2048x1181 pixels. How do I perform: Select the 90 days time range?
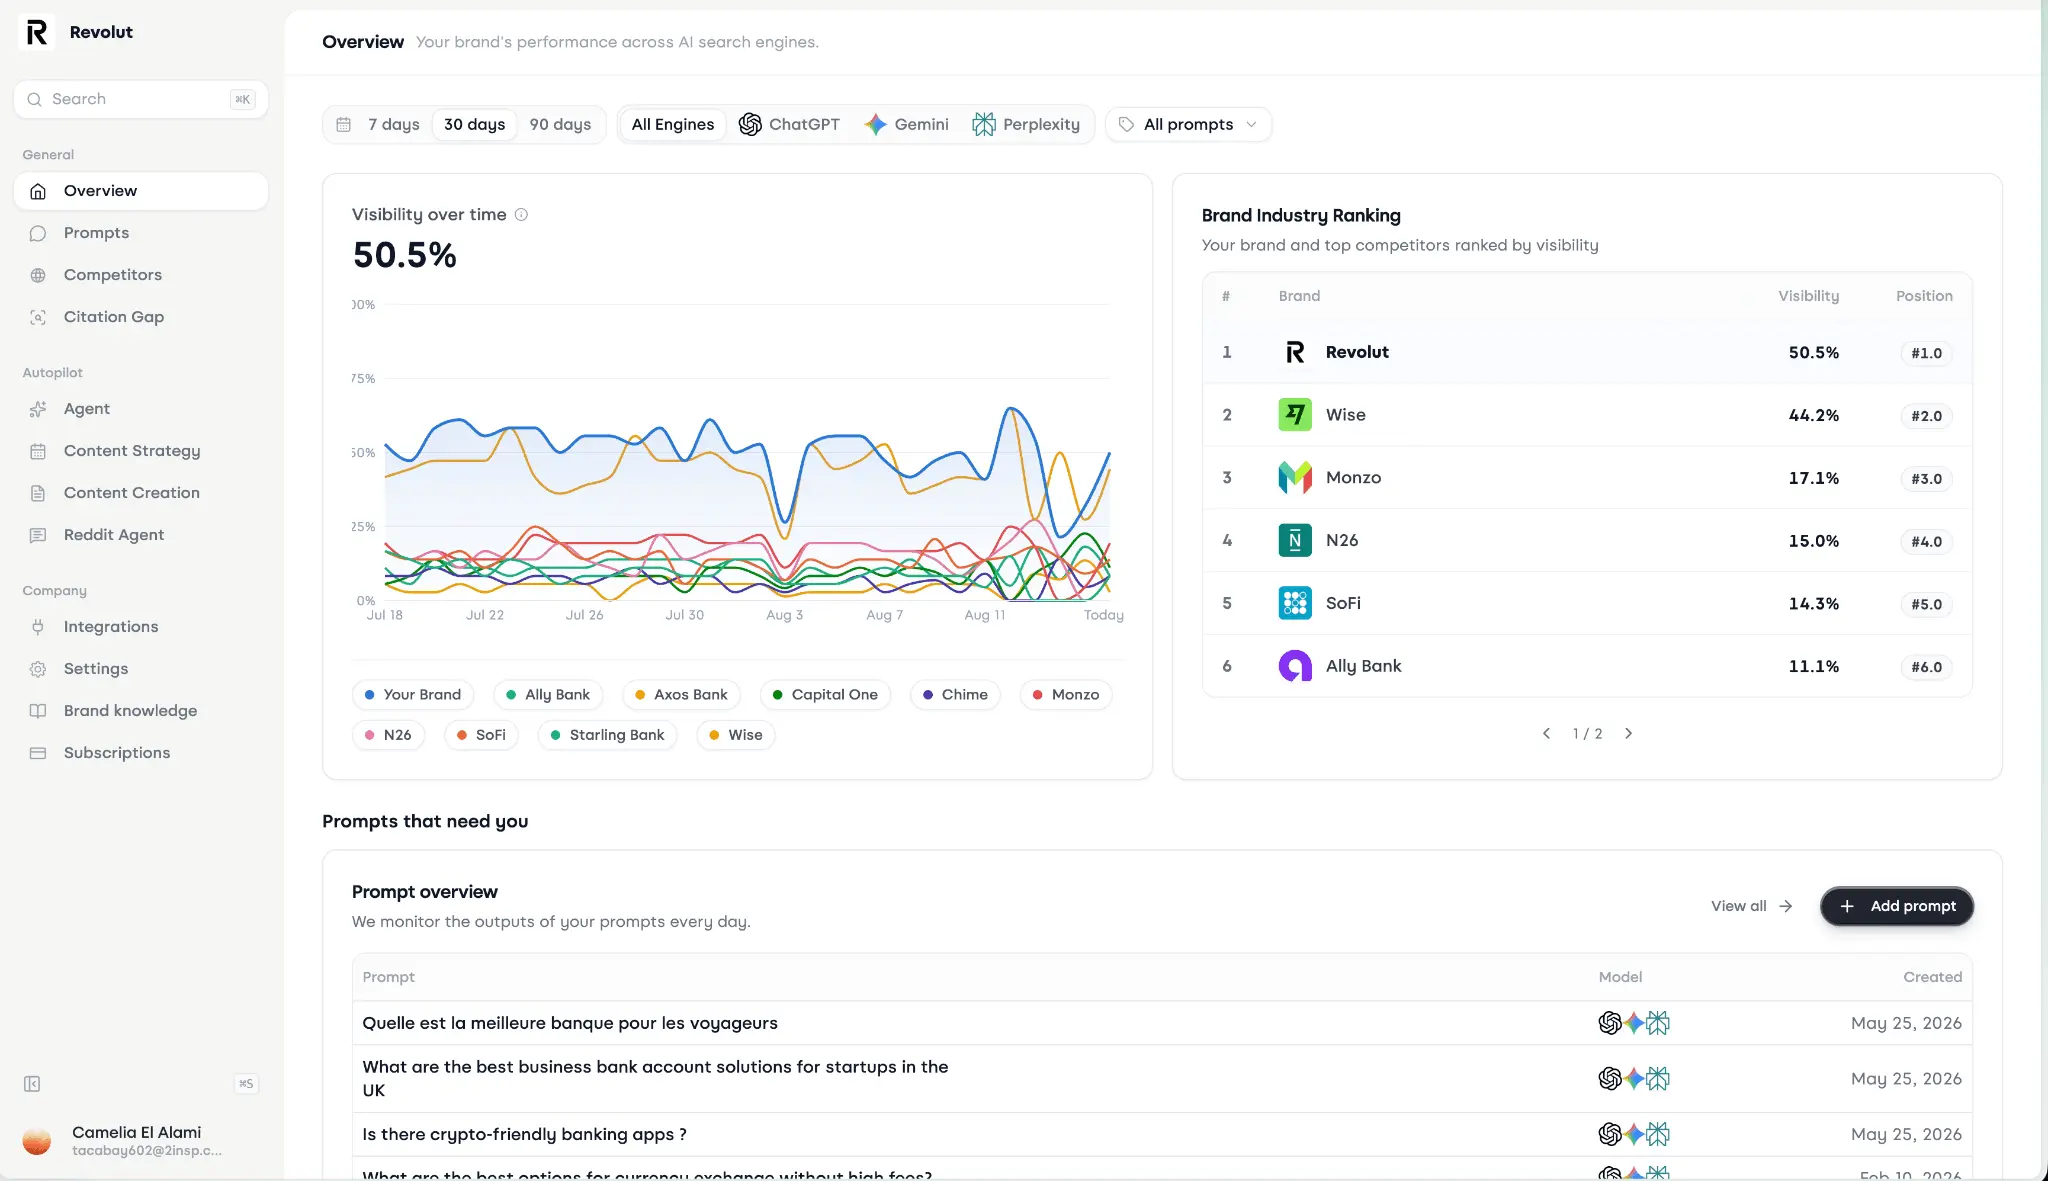click(560, 125)
